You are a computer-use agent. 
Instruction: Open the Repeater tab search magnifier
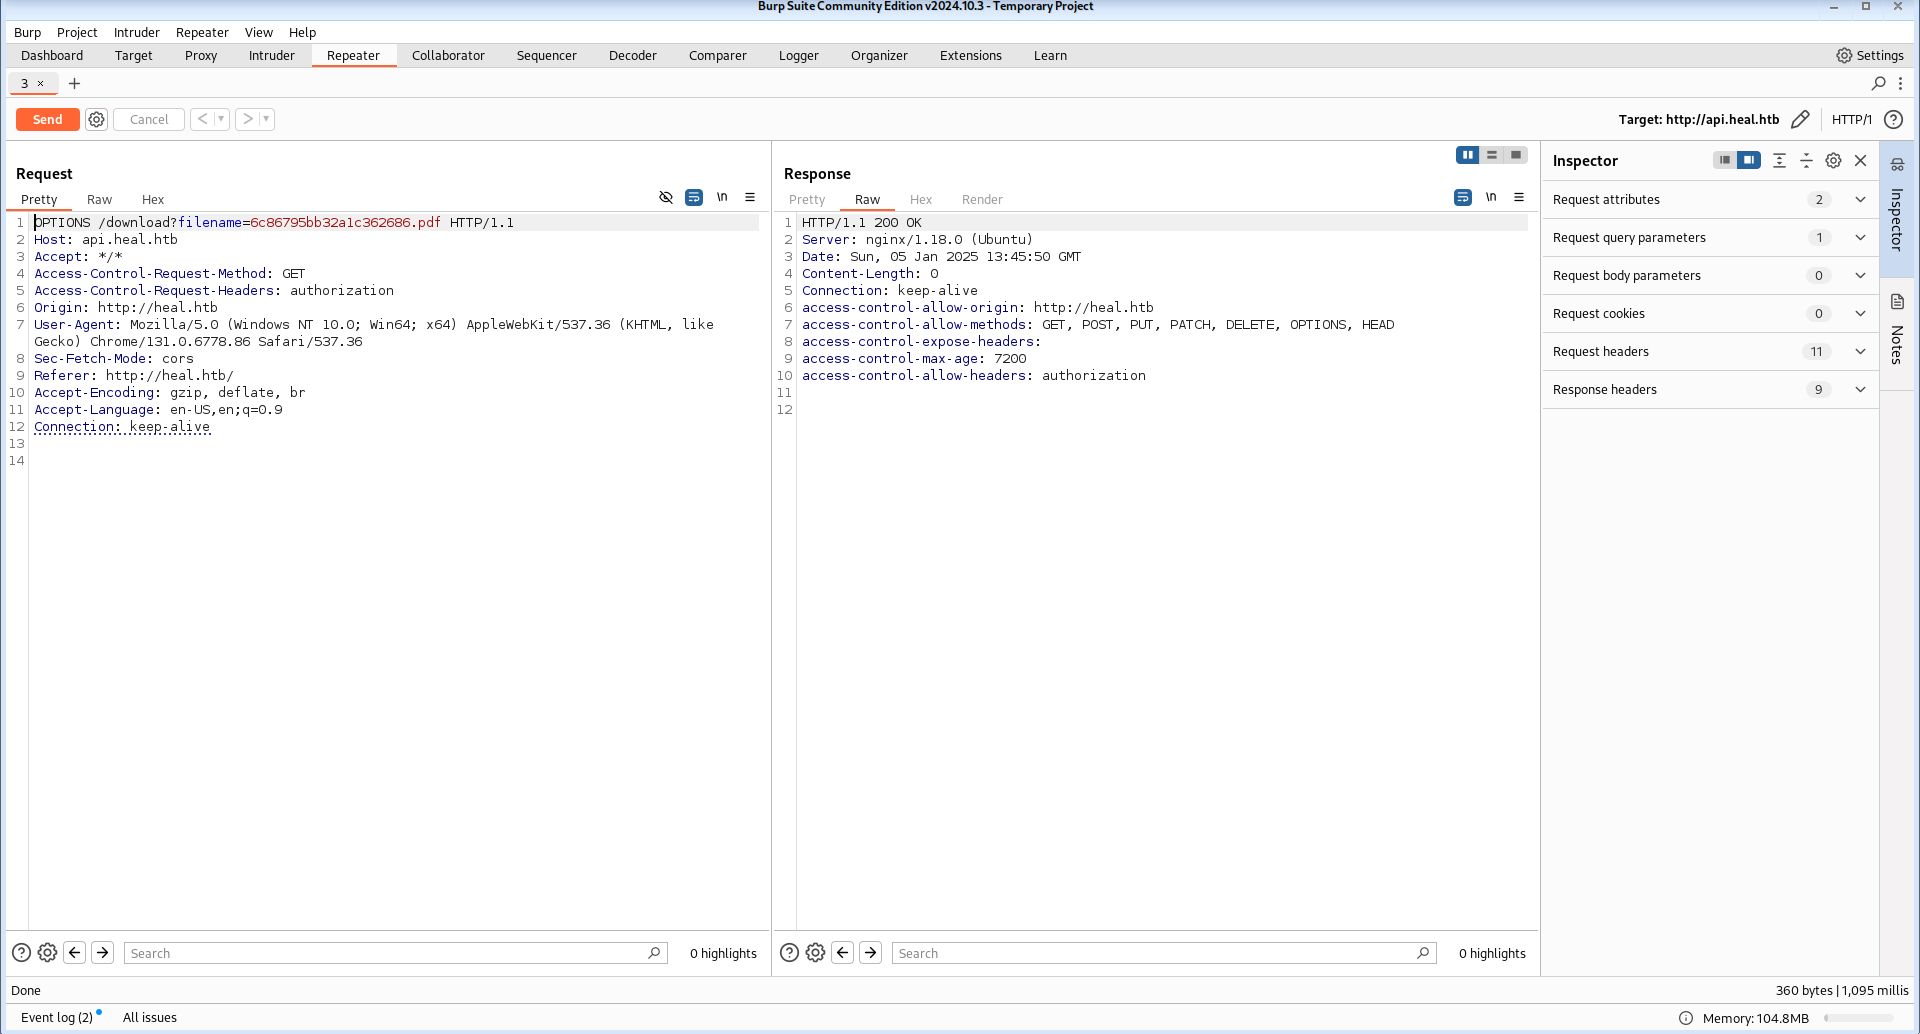click(x=1878, y=84)
